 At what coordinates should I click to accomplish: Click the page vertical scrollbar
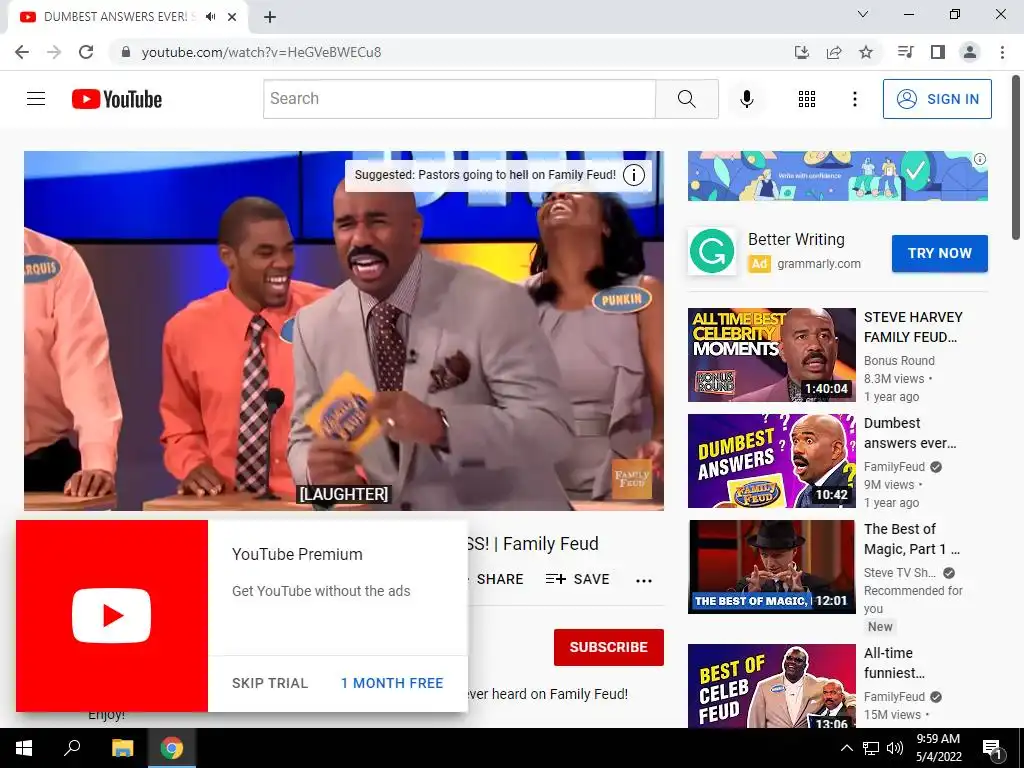click(x=1017, y=157)
